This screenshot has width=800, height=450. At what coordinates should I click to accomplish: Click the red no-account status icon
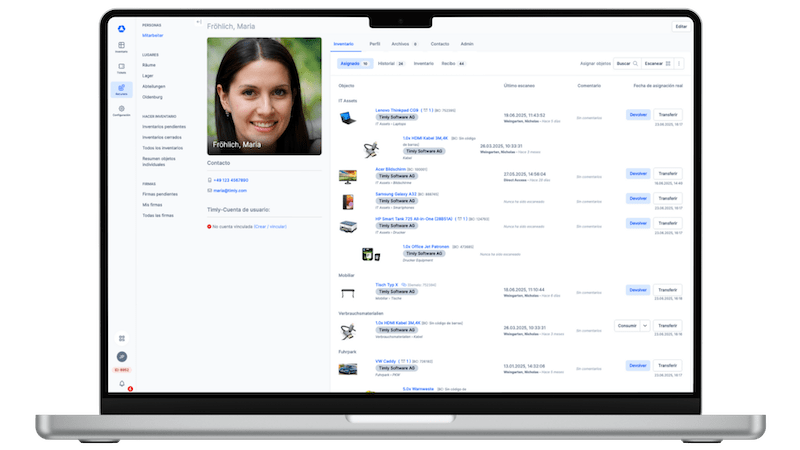[x=209, y=227]
